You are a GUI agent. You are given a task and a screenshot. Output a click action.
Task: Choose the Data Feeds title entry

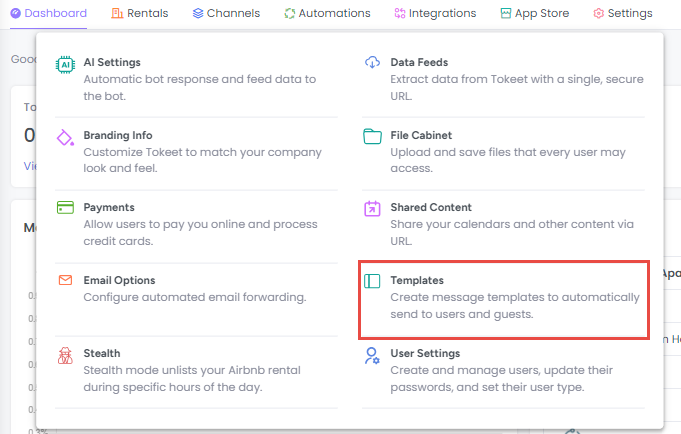click(x=420, y=62)
